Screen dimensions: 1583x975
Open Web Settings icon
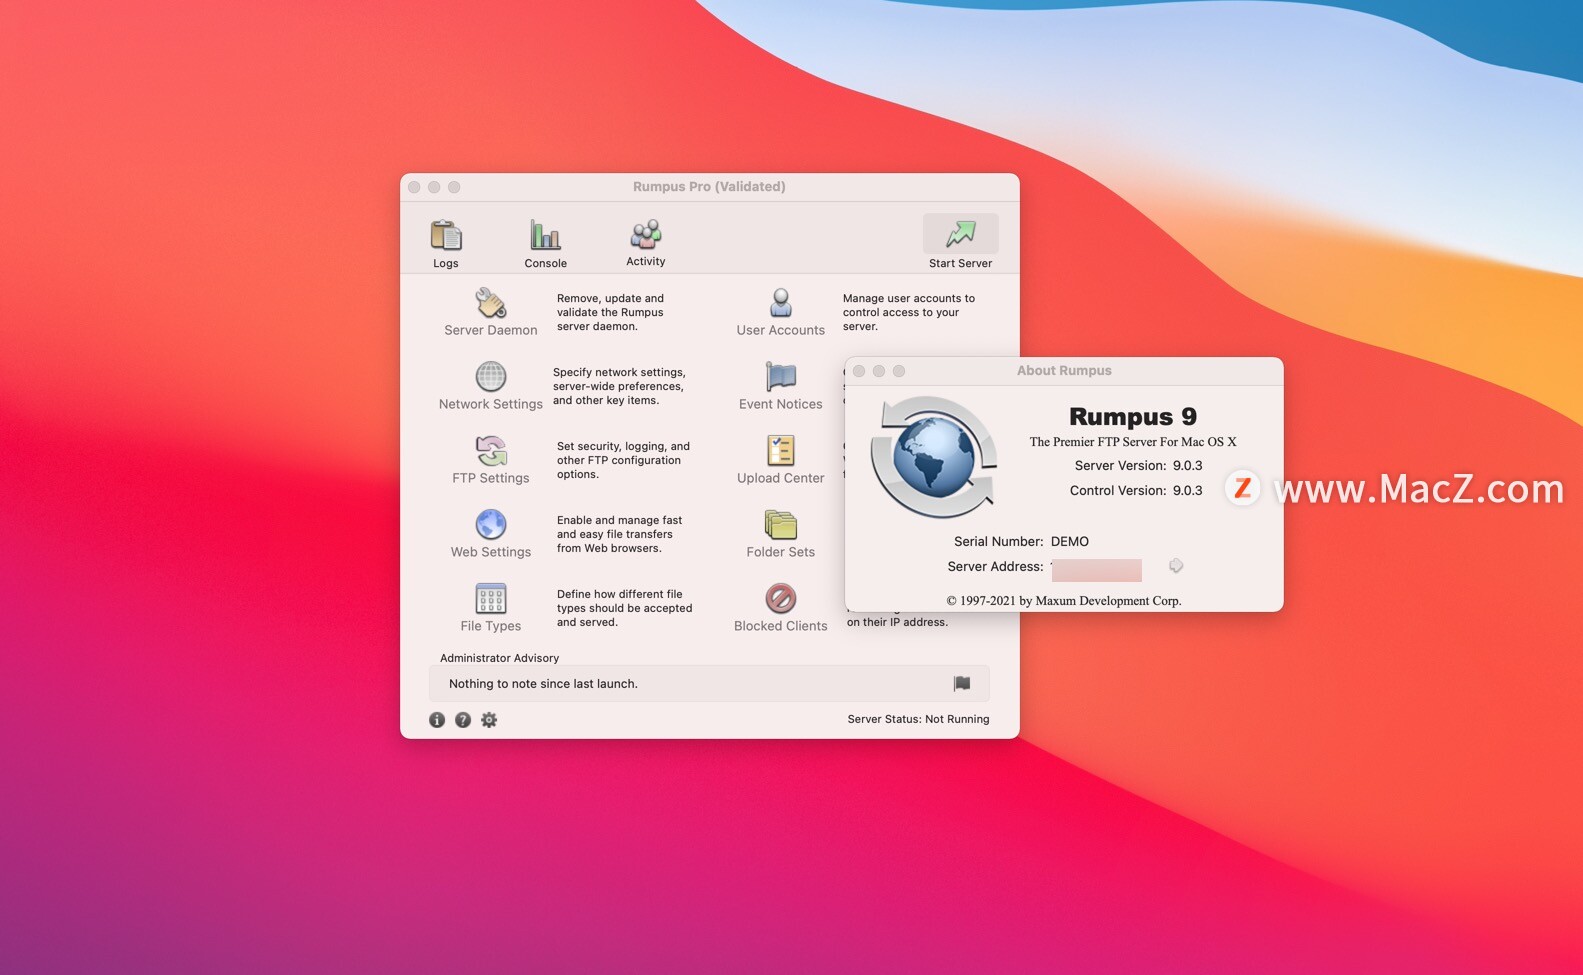[x=491, y=525]
